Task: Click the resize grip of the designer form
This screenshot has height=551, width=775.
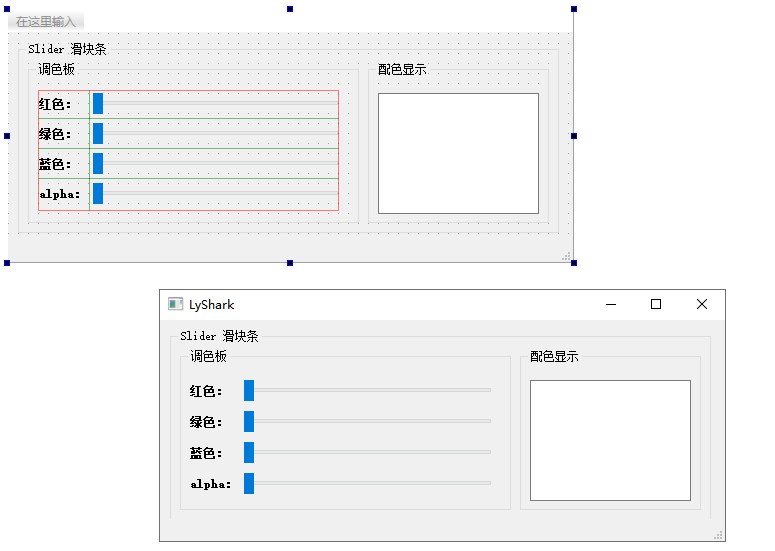Action: coord(566,257)
